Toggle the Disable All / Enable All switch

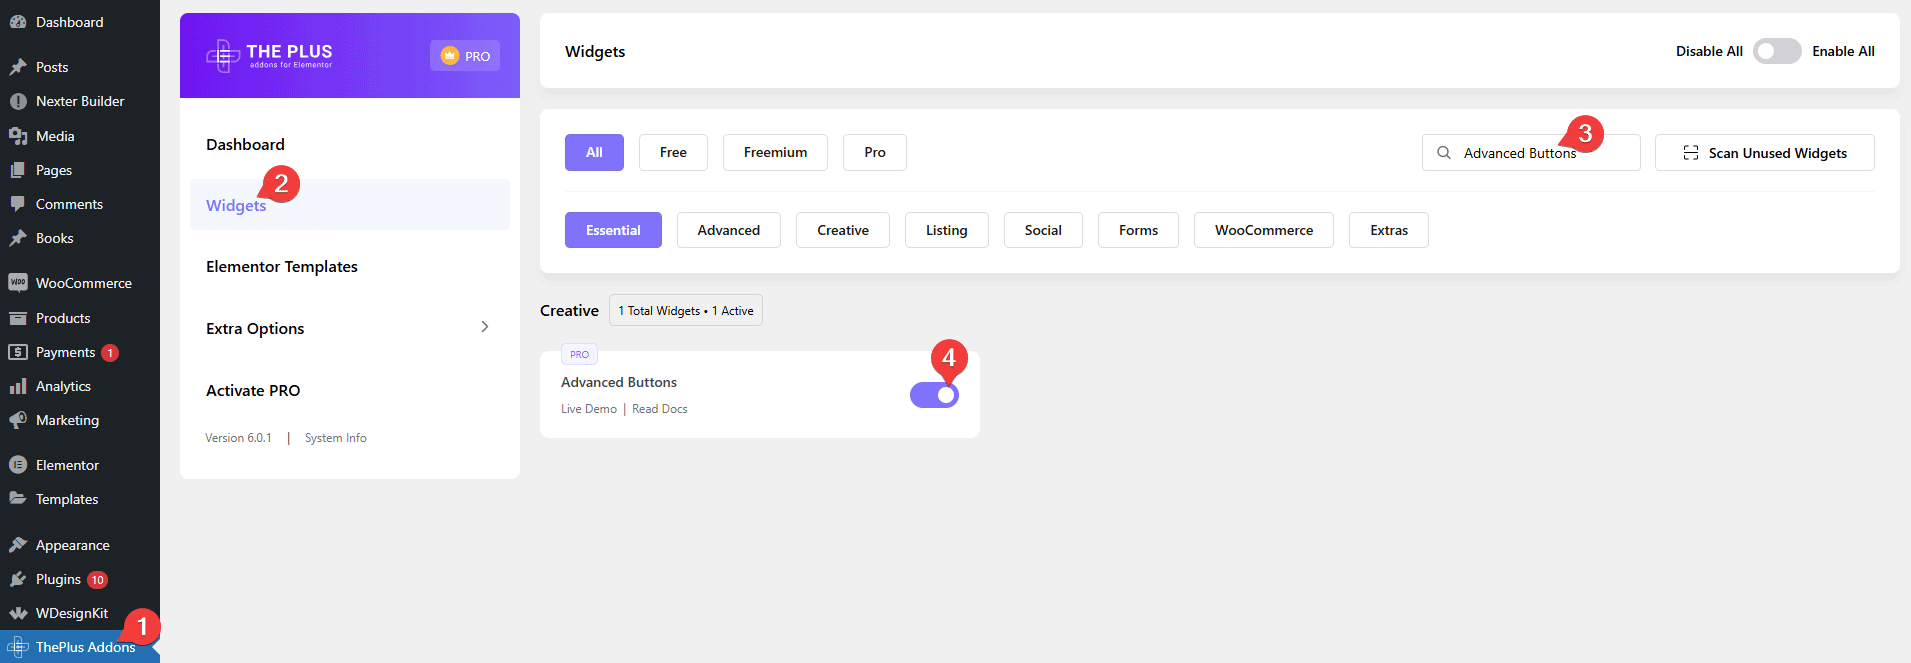click(x=1776, y=51)
